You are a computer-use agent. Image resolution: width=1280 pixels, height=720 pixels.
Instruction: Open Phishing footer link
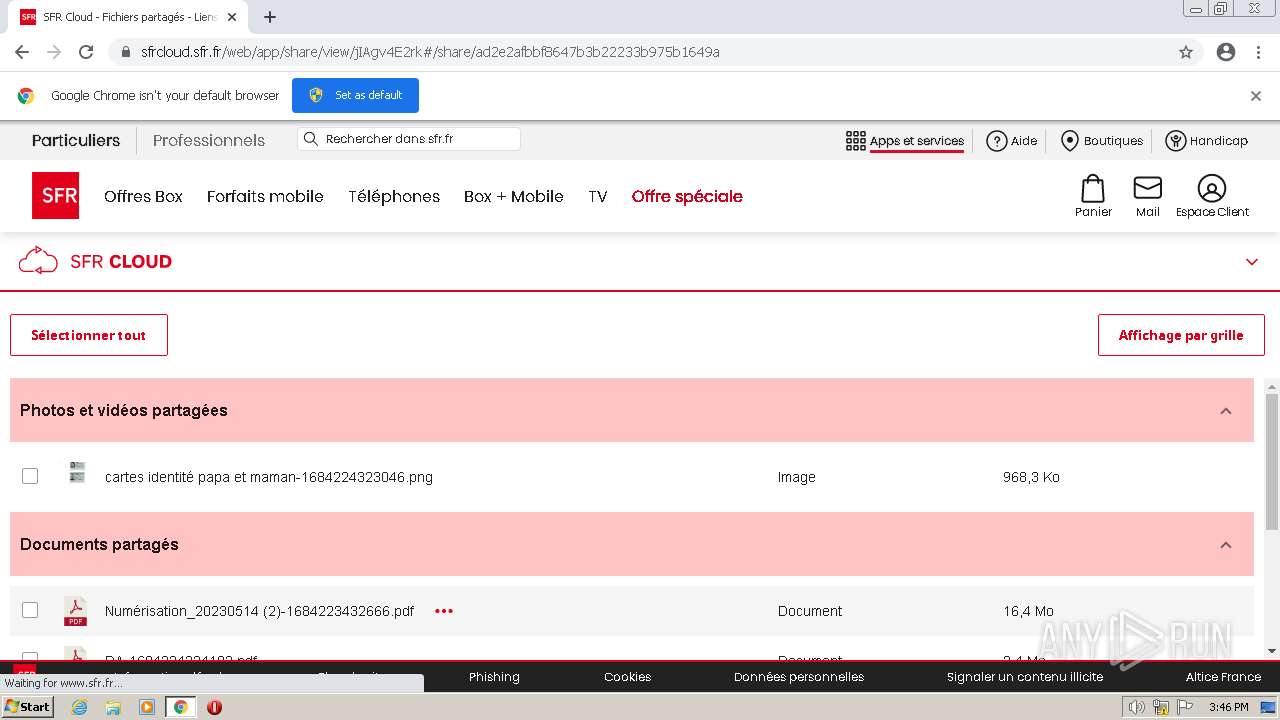click(x=494, y=677)
